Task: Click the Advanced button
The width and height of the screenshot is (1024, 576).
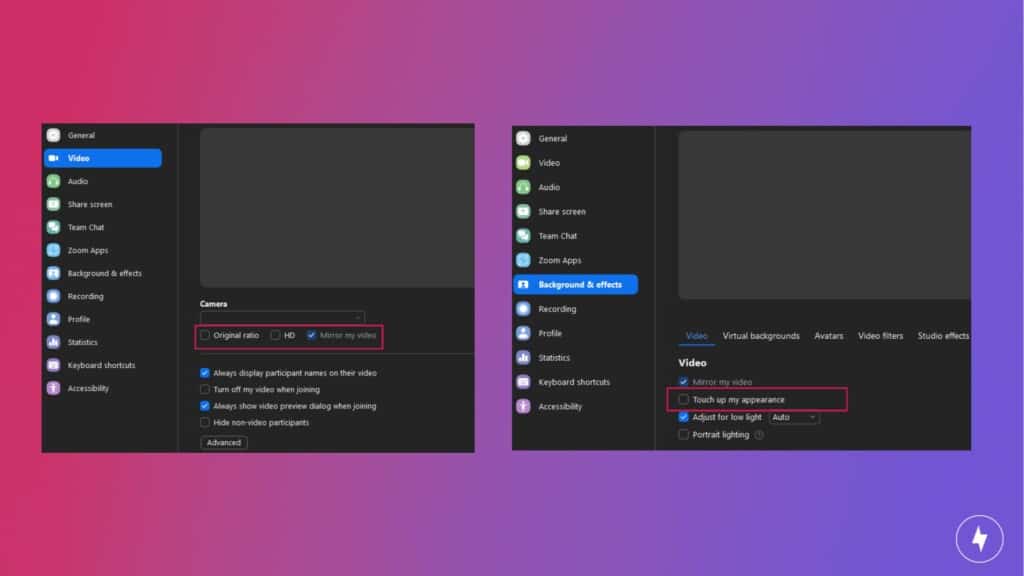Action: point(222,442)
